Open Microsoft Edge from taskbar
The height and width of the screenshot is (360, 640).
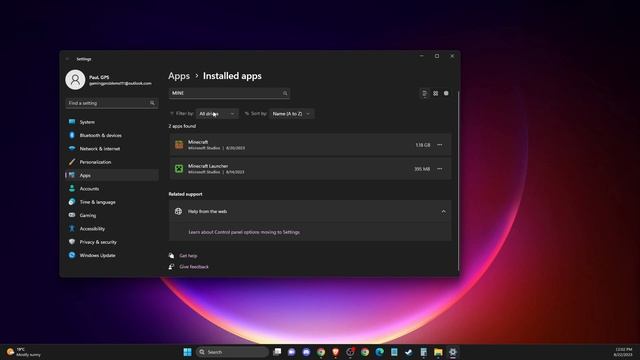380,352
